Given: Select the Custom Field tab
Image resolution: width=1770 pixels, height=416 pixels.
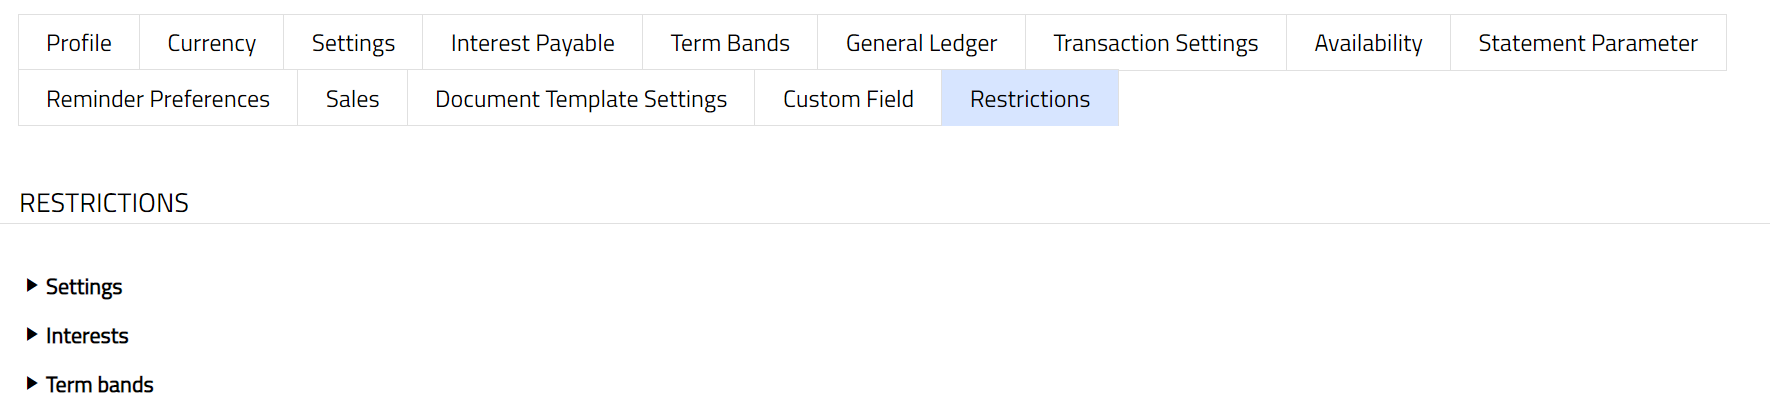Looking at the screenshot, I should point(848,99).
